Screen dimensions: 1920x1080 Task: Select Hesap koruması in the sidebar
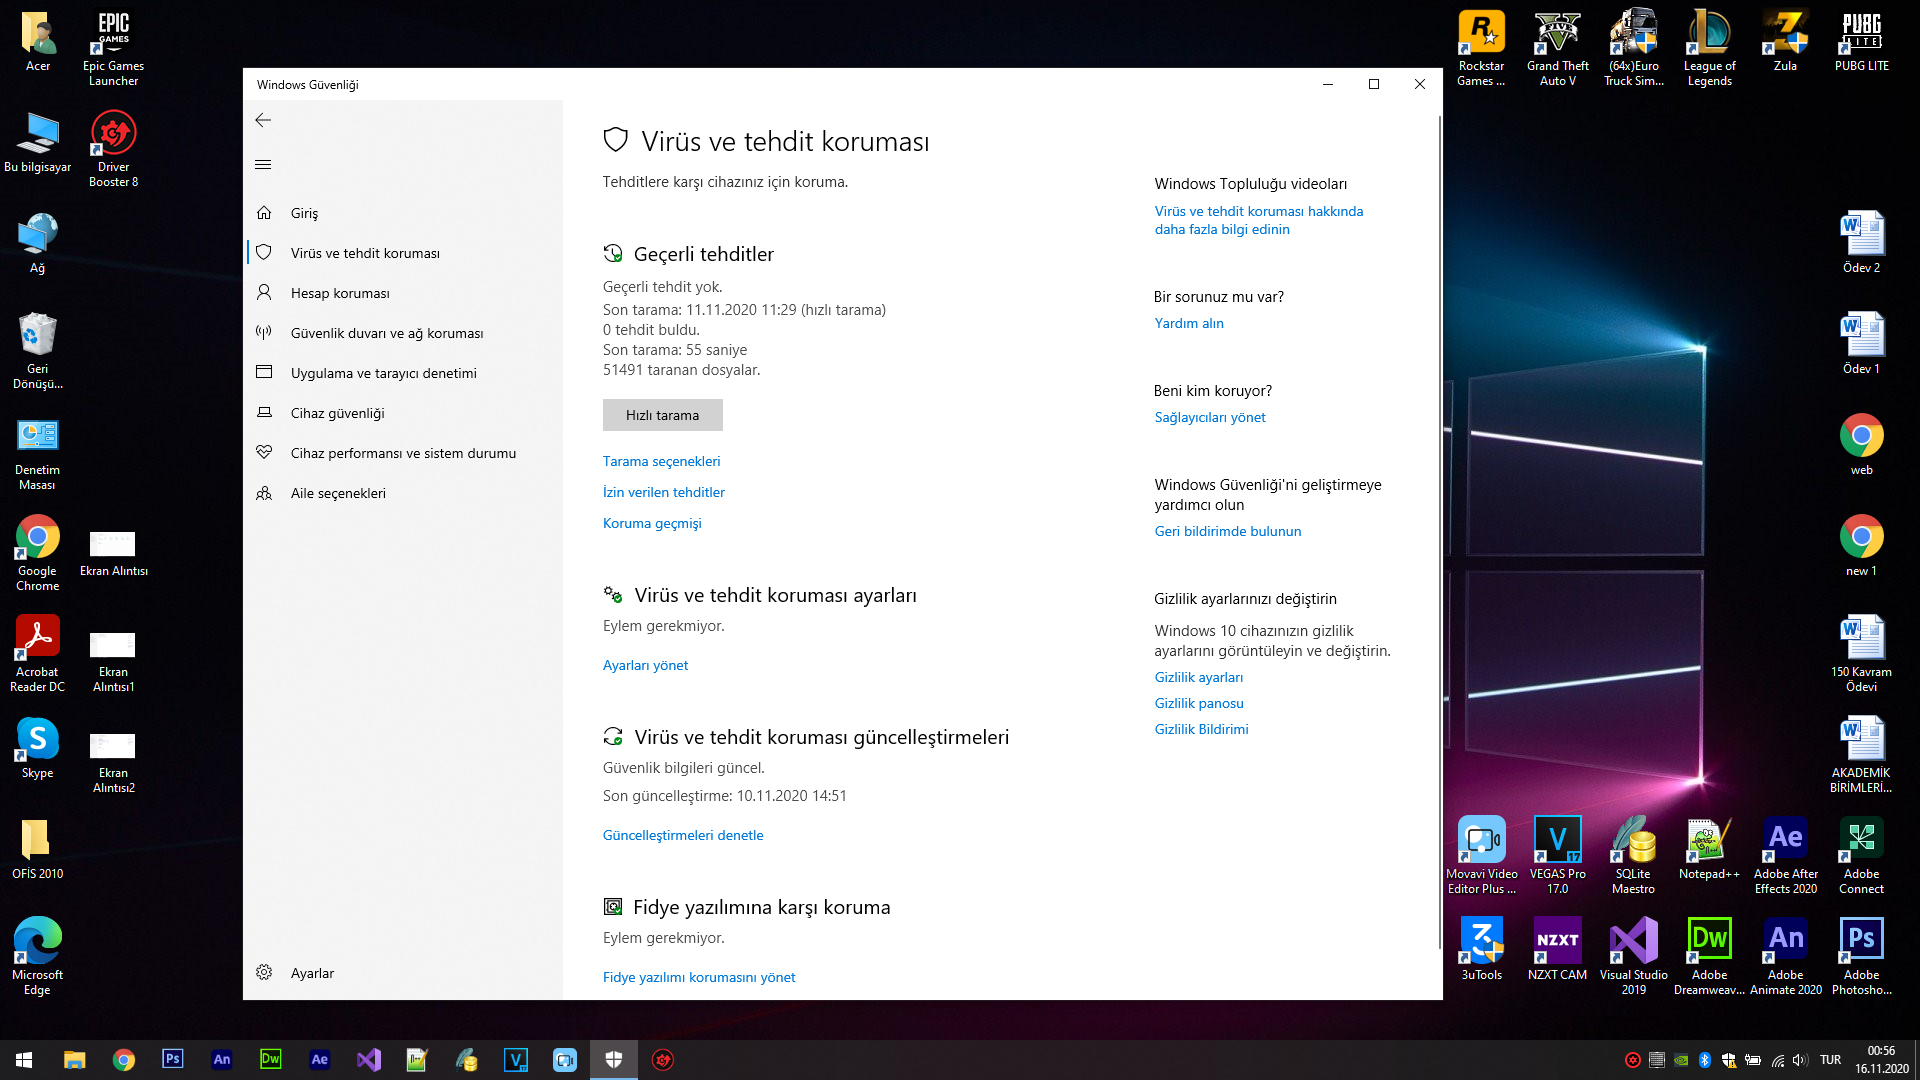pos(340,293)
